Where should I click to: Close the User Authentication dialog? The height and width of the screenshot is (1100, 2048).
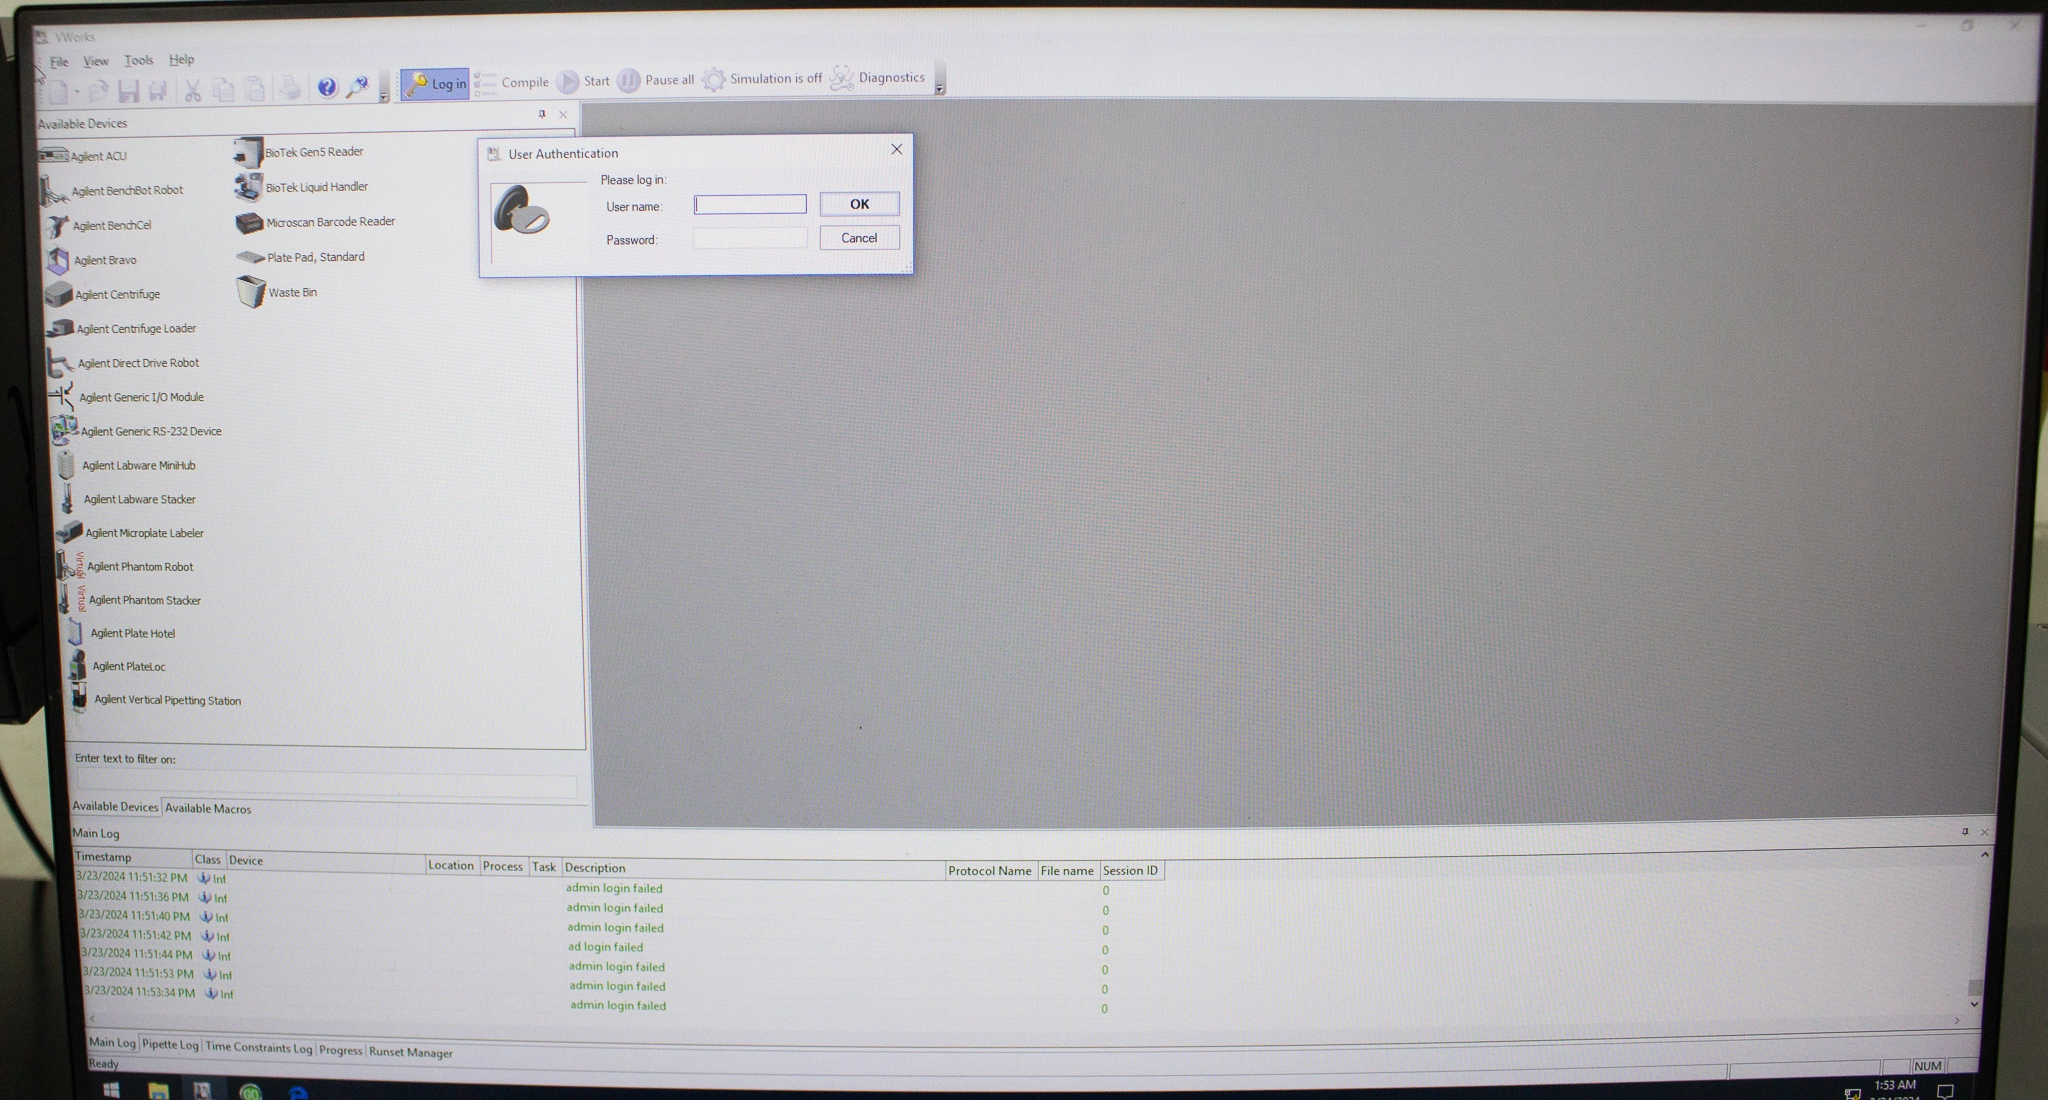(896, 149)
